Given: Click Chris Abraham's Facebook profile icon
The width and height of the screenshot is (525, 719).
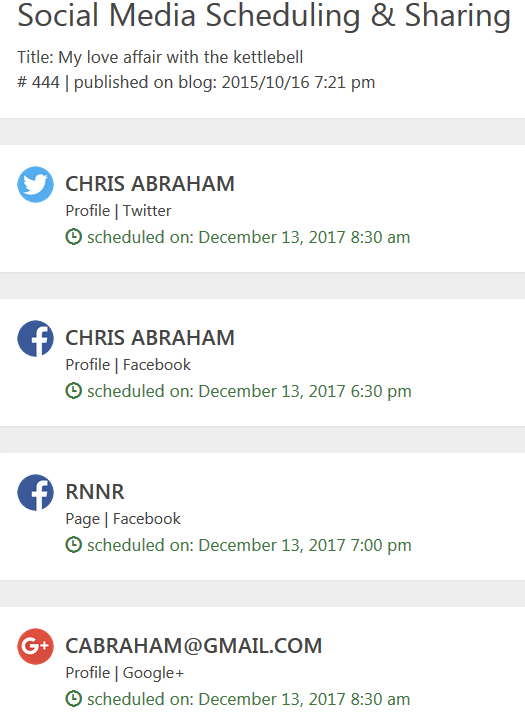Looking at the screenshot, I should point(35,338).
